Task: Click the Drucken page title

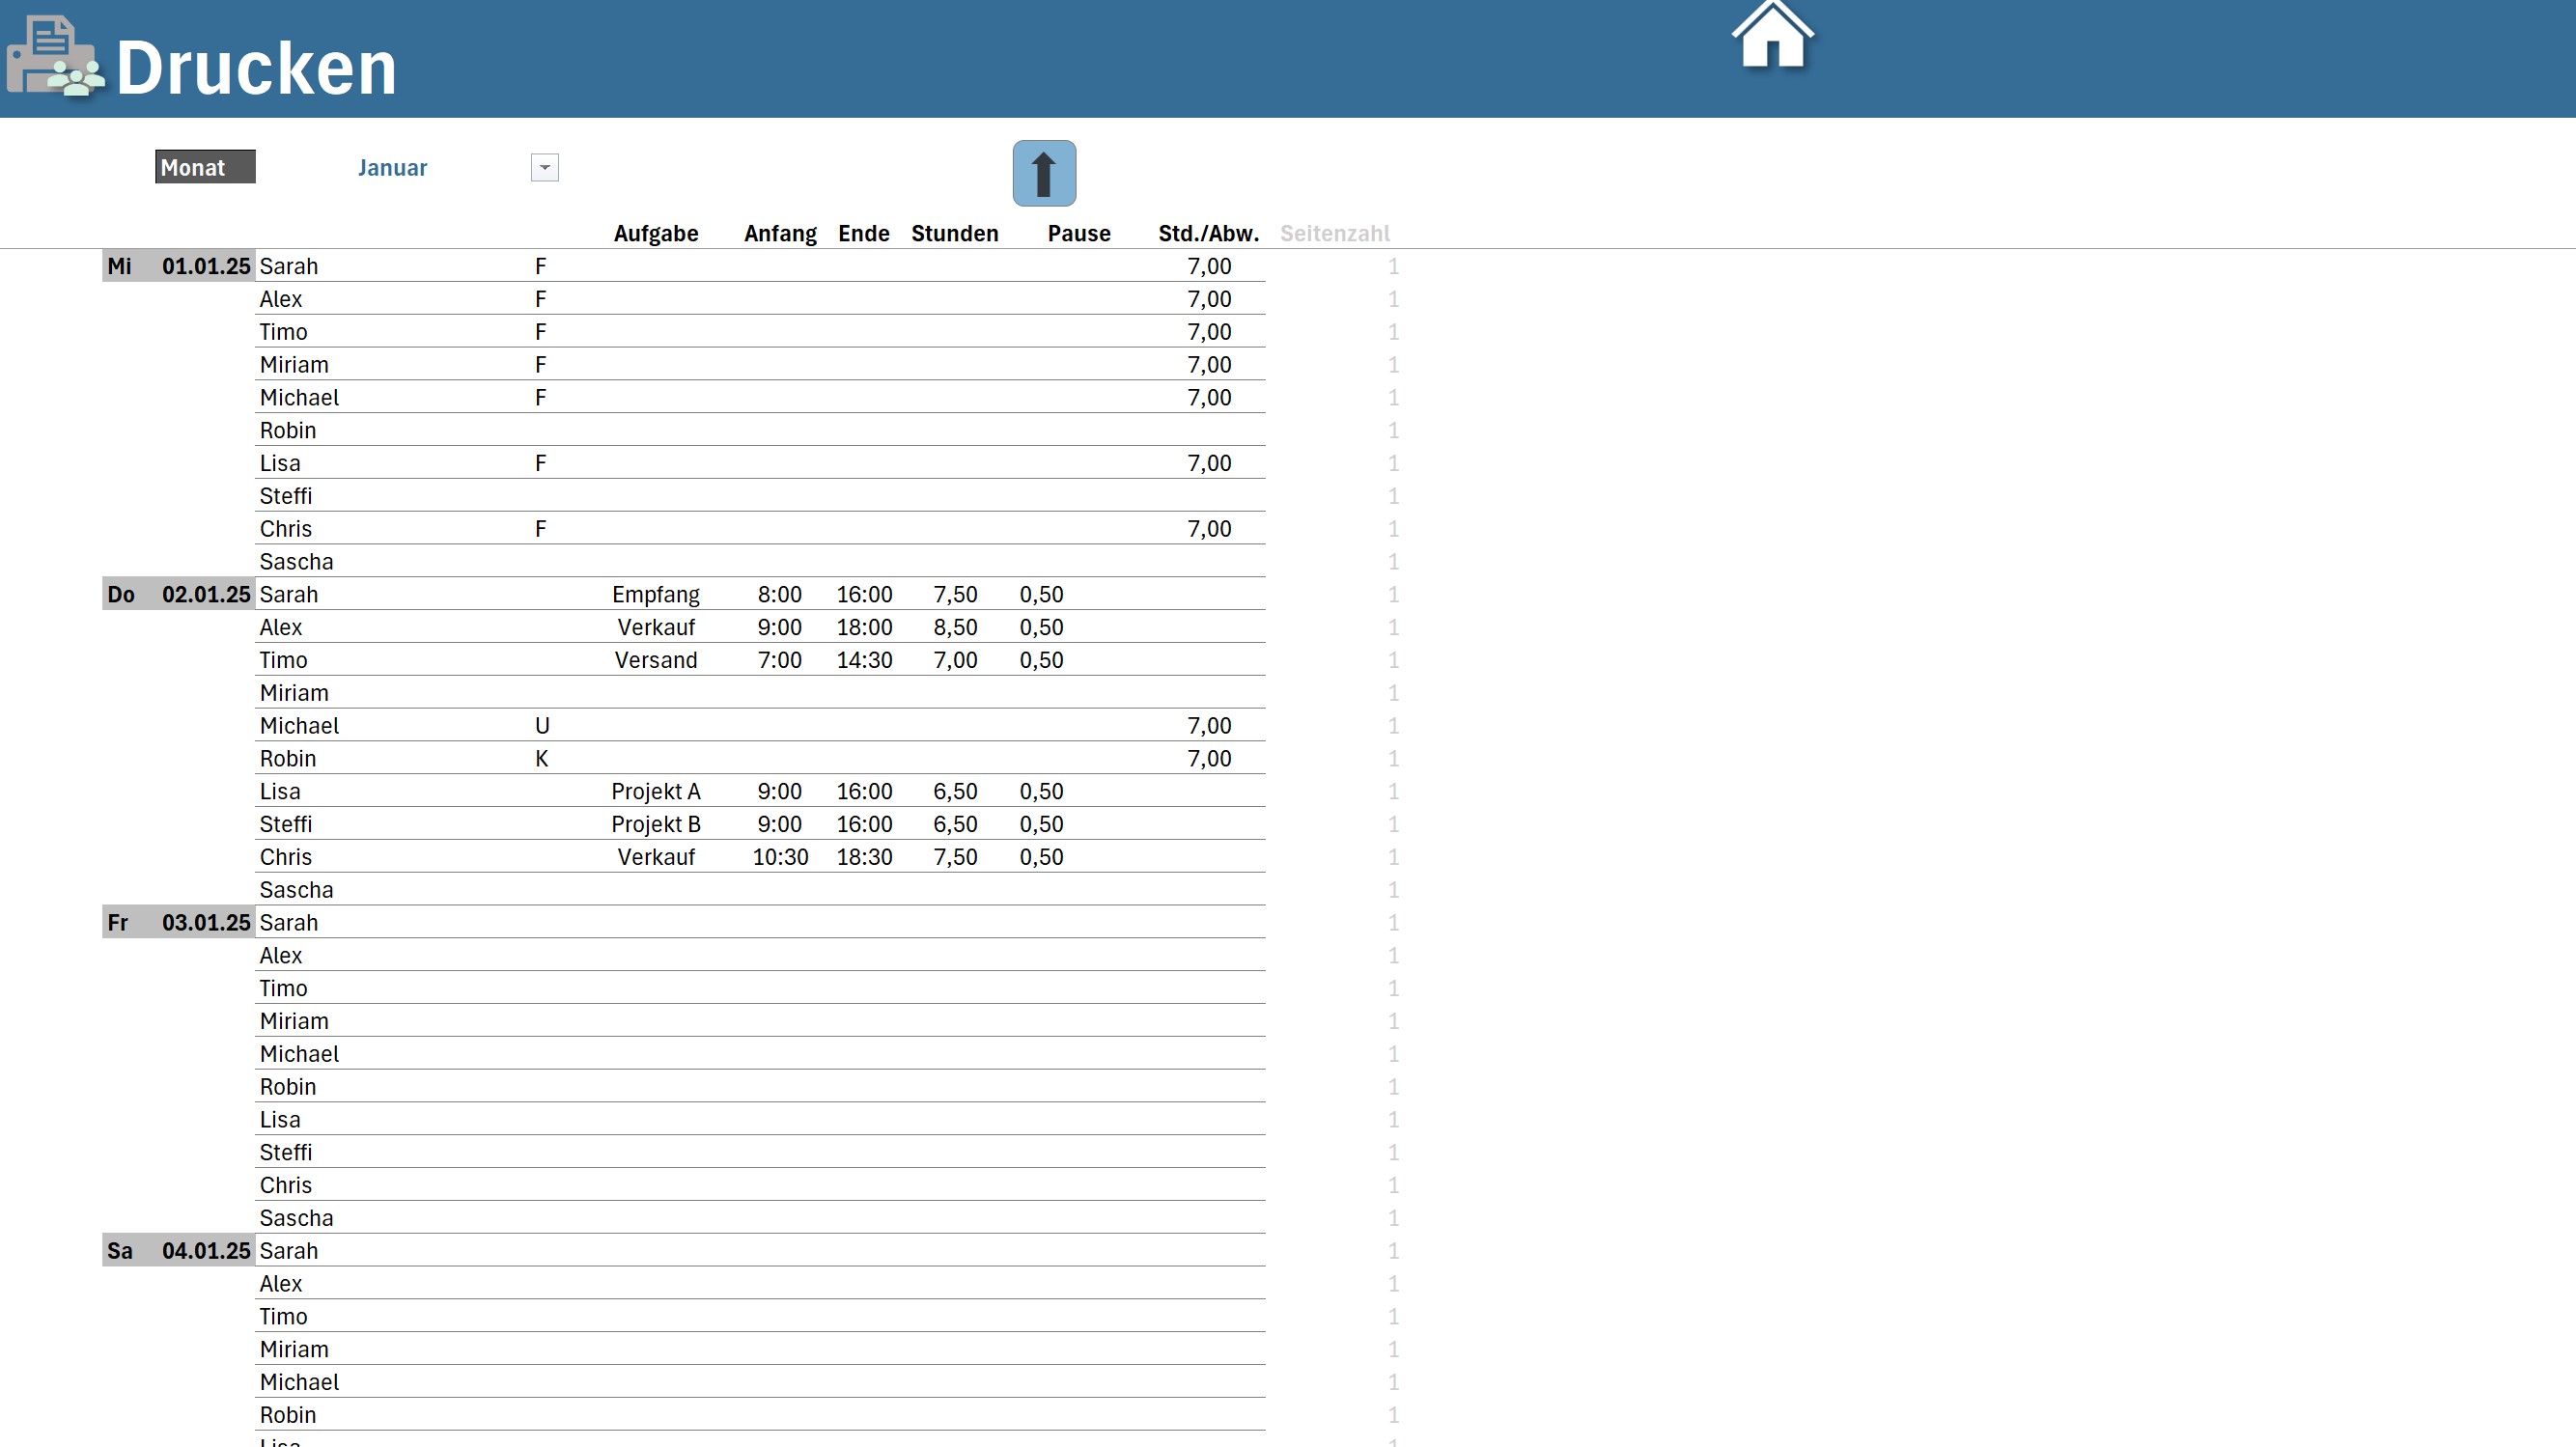Action: [x=256, y=68]
